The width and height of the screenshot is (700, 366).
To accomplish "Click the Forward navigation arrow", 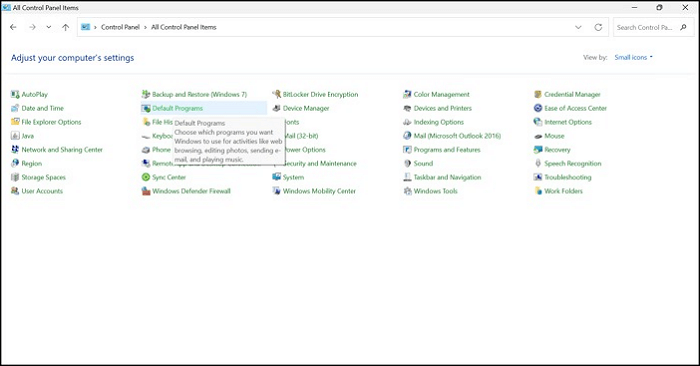I will [32, 27].
